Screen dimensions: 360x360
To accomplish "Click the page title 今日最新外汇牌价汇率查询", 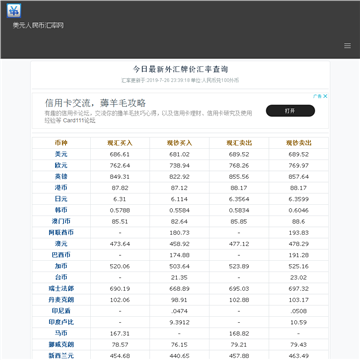I will point(180,70).
